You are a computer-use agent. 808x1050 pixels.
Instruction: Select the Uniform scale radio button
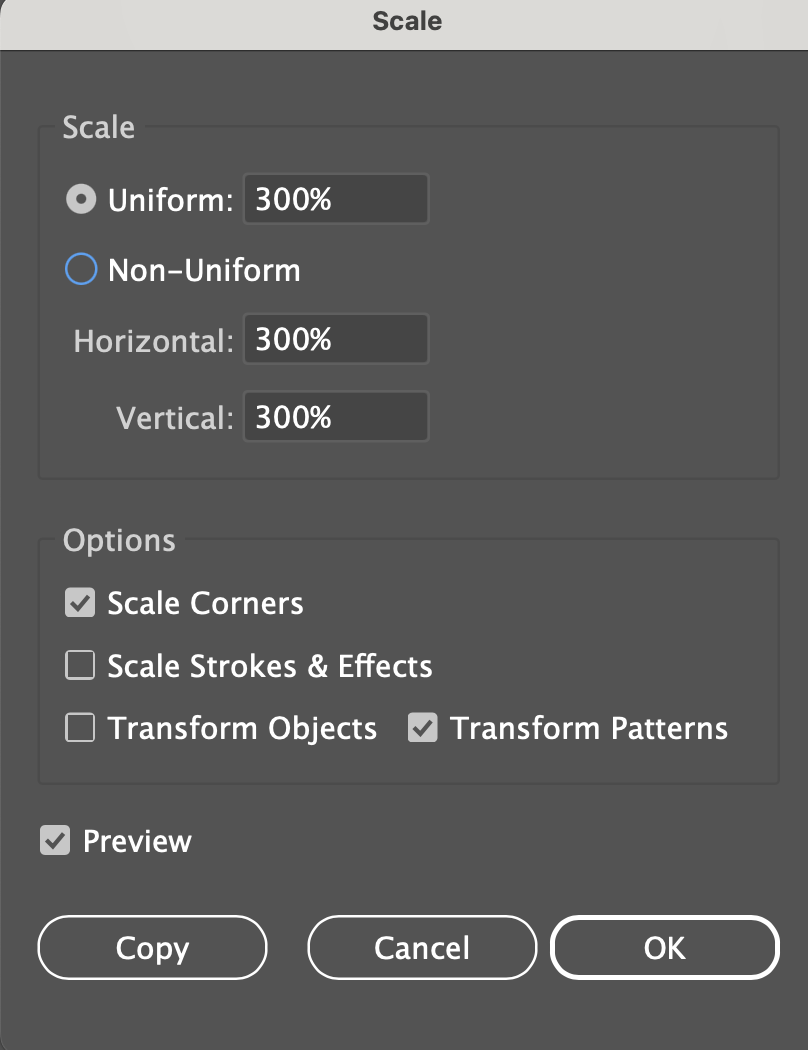(81, 199)
